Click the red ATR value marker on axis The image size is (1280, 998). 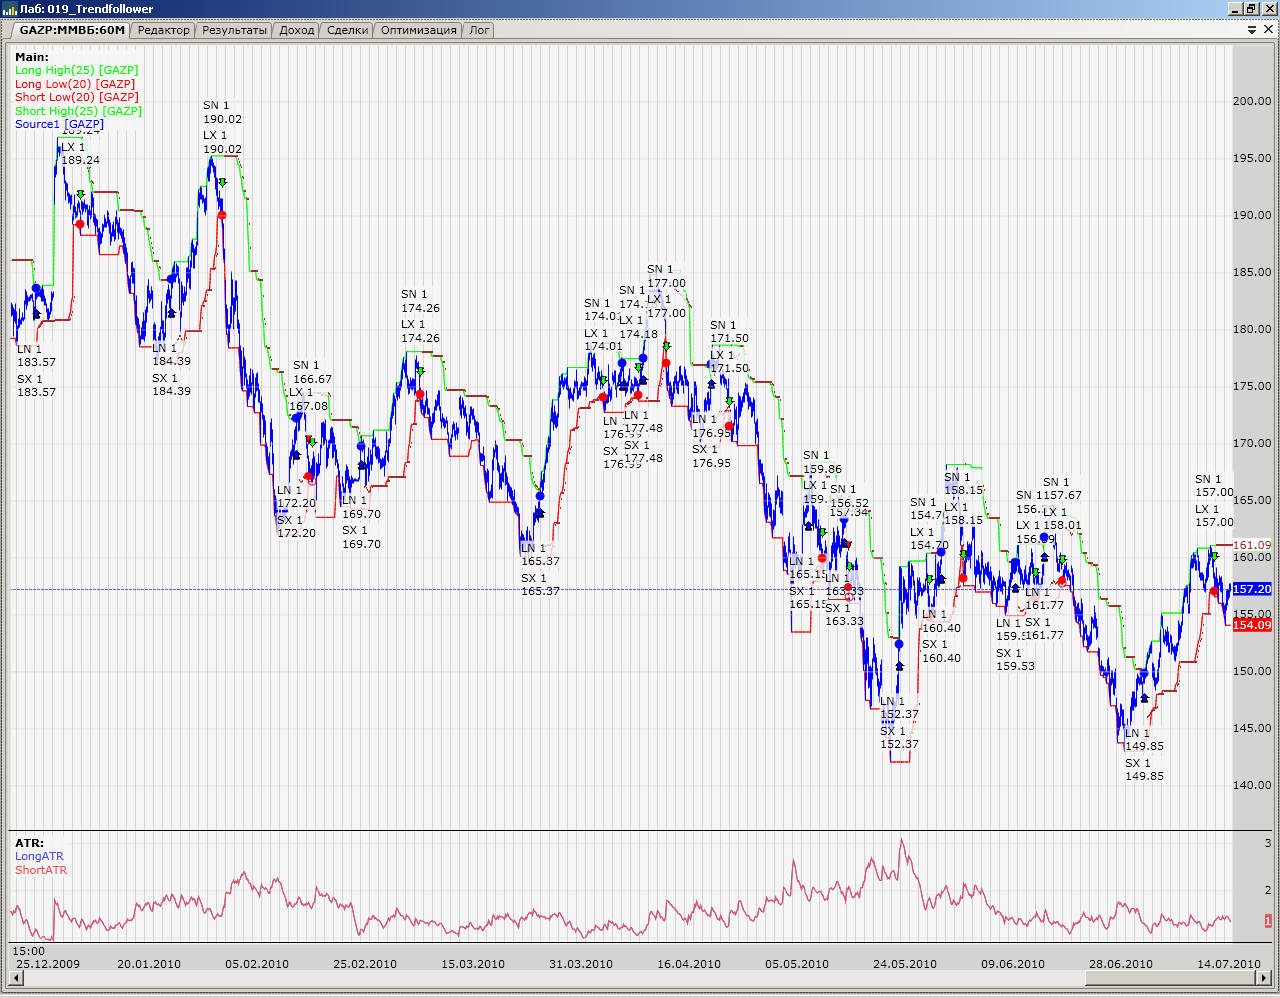click(1268, 921)
